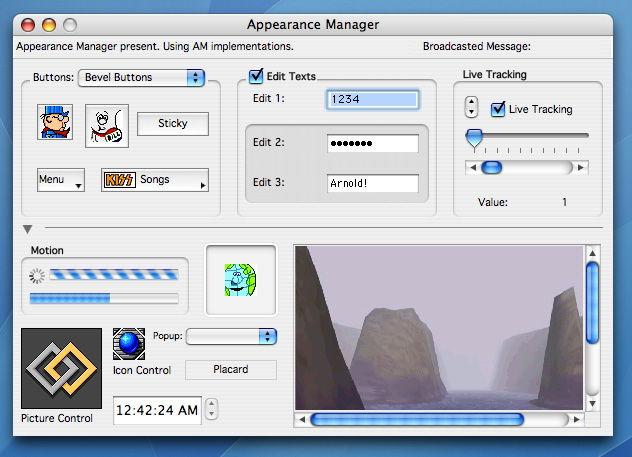This screenshot has width=632, height=457.
Task: Click the interlocking diamonds Picture Control
Action: (x=61, y=368)
